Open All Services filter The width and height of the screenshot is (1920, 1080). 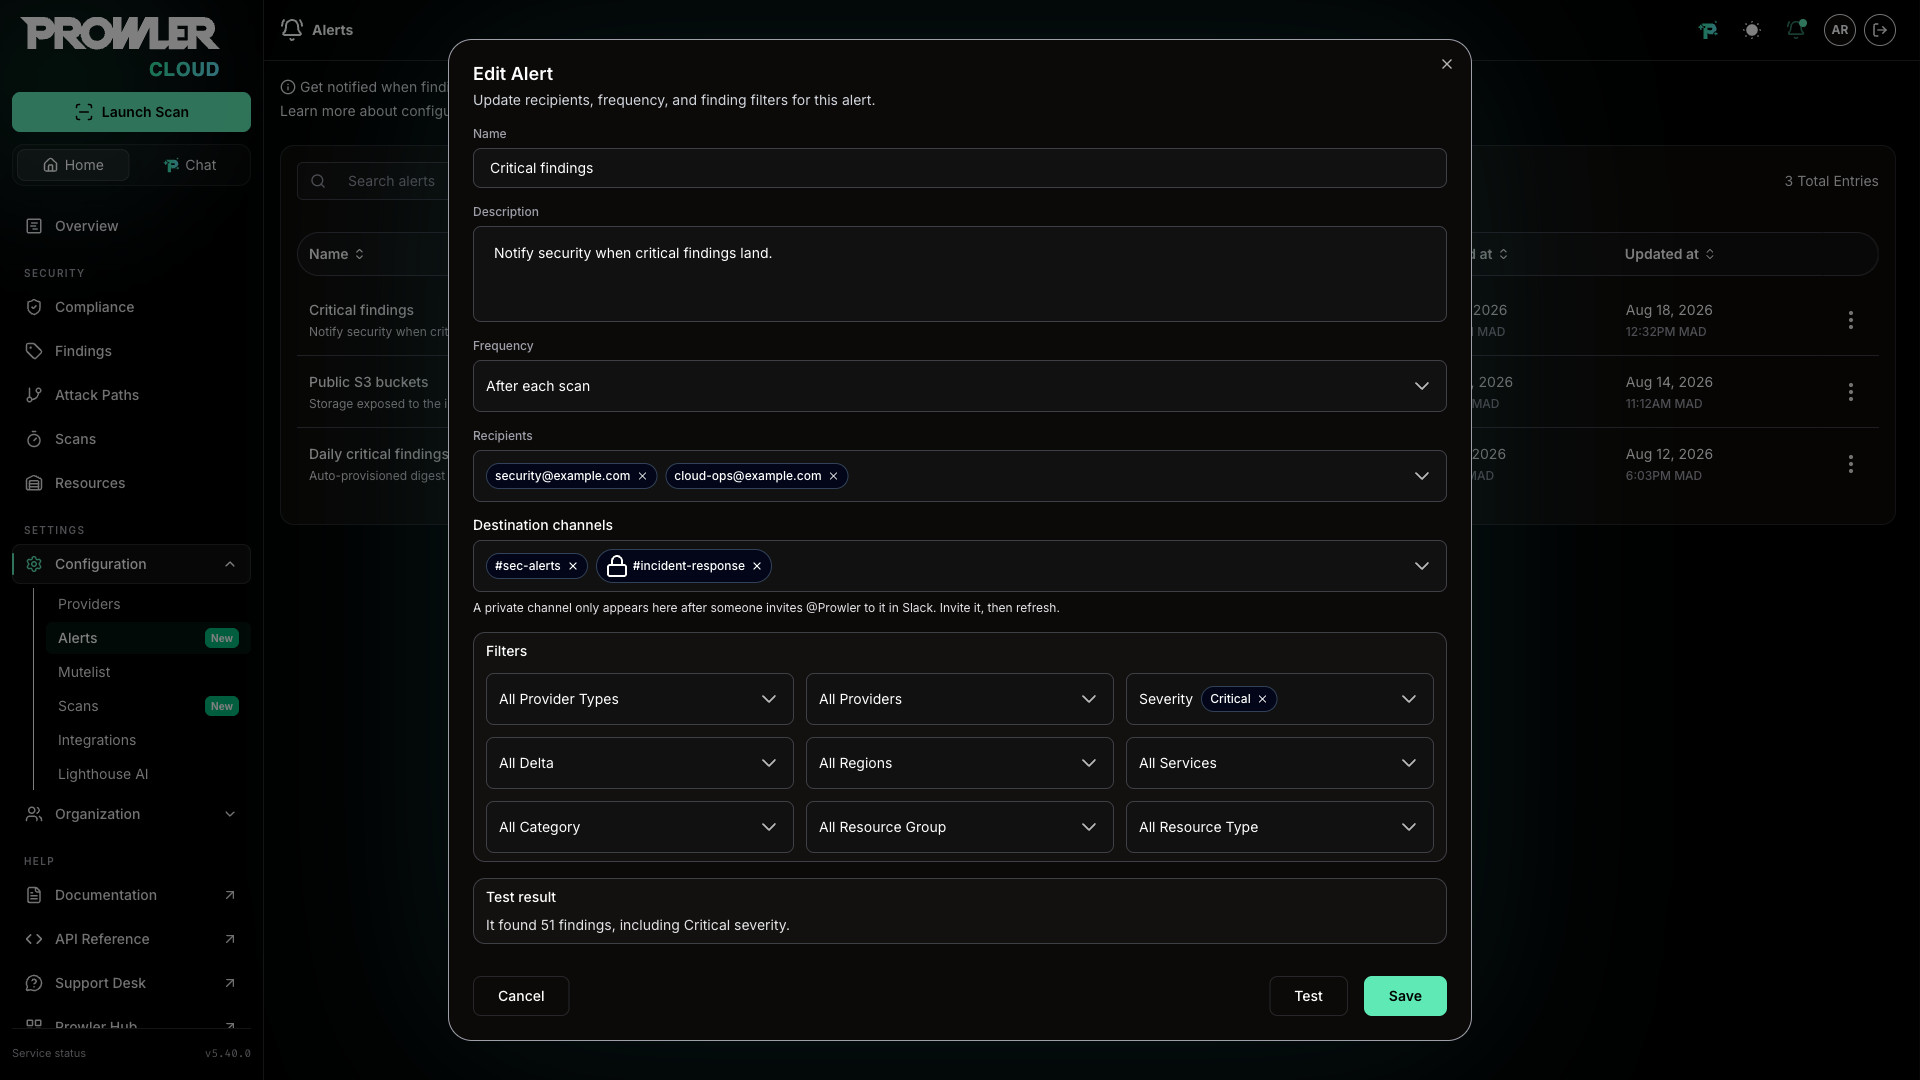[x=1279, y=763]
